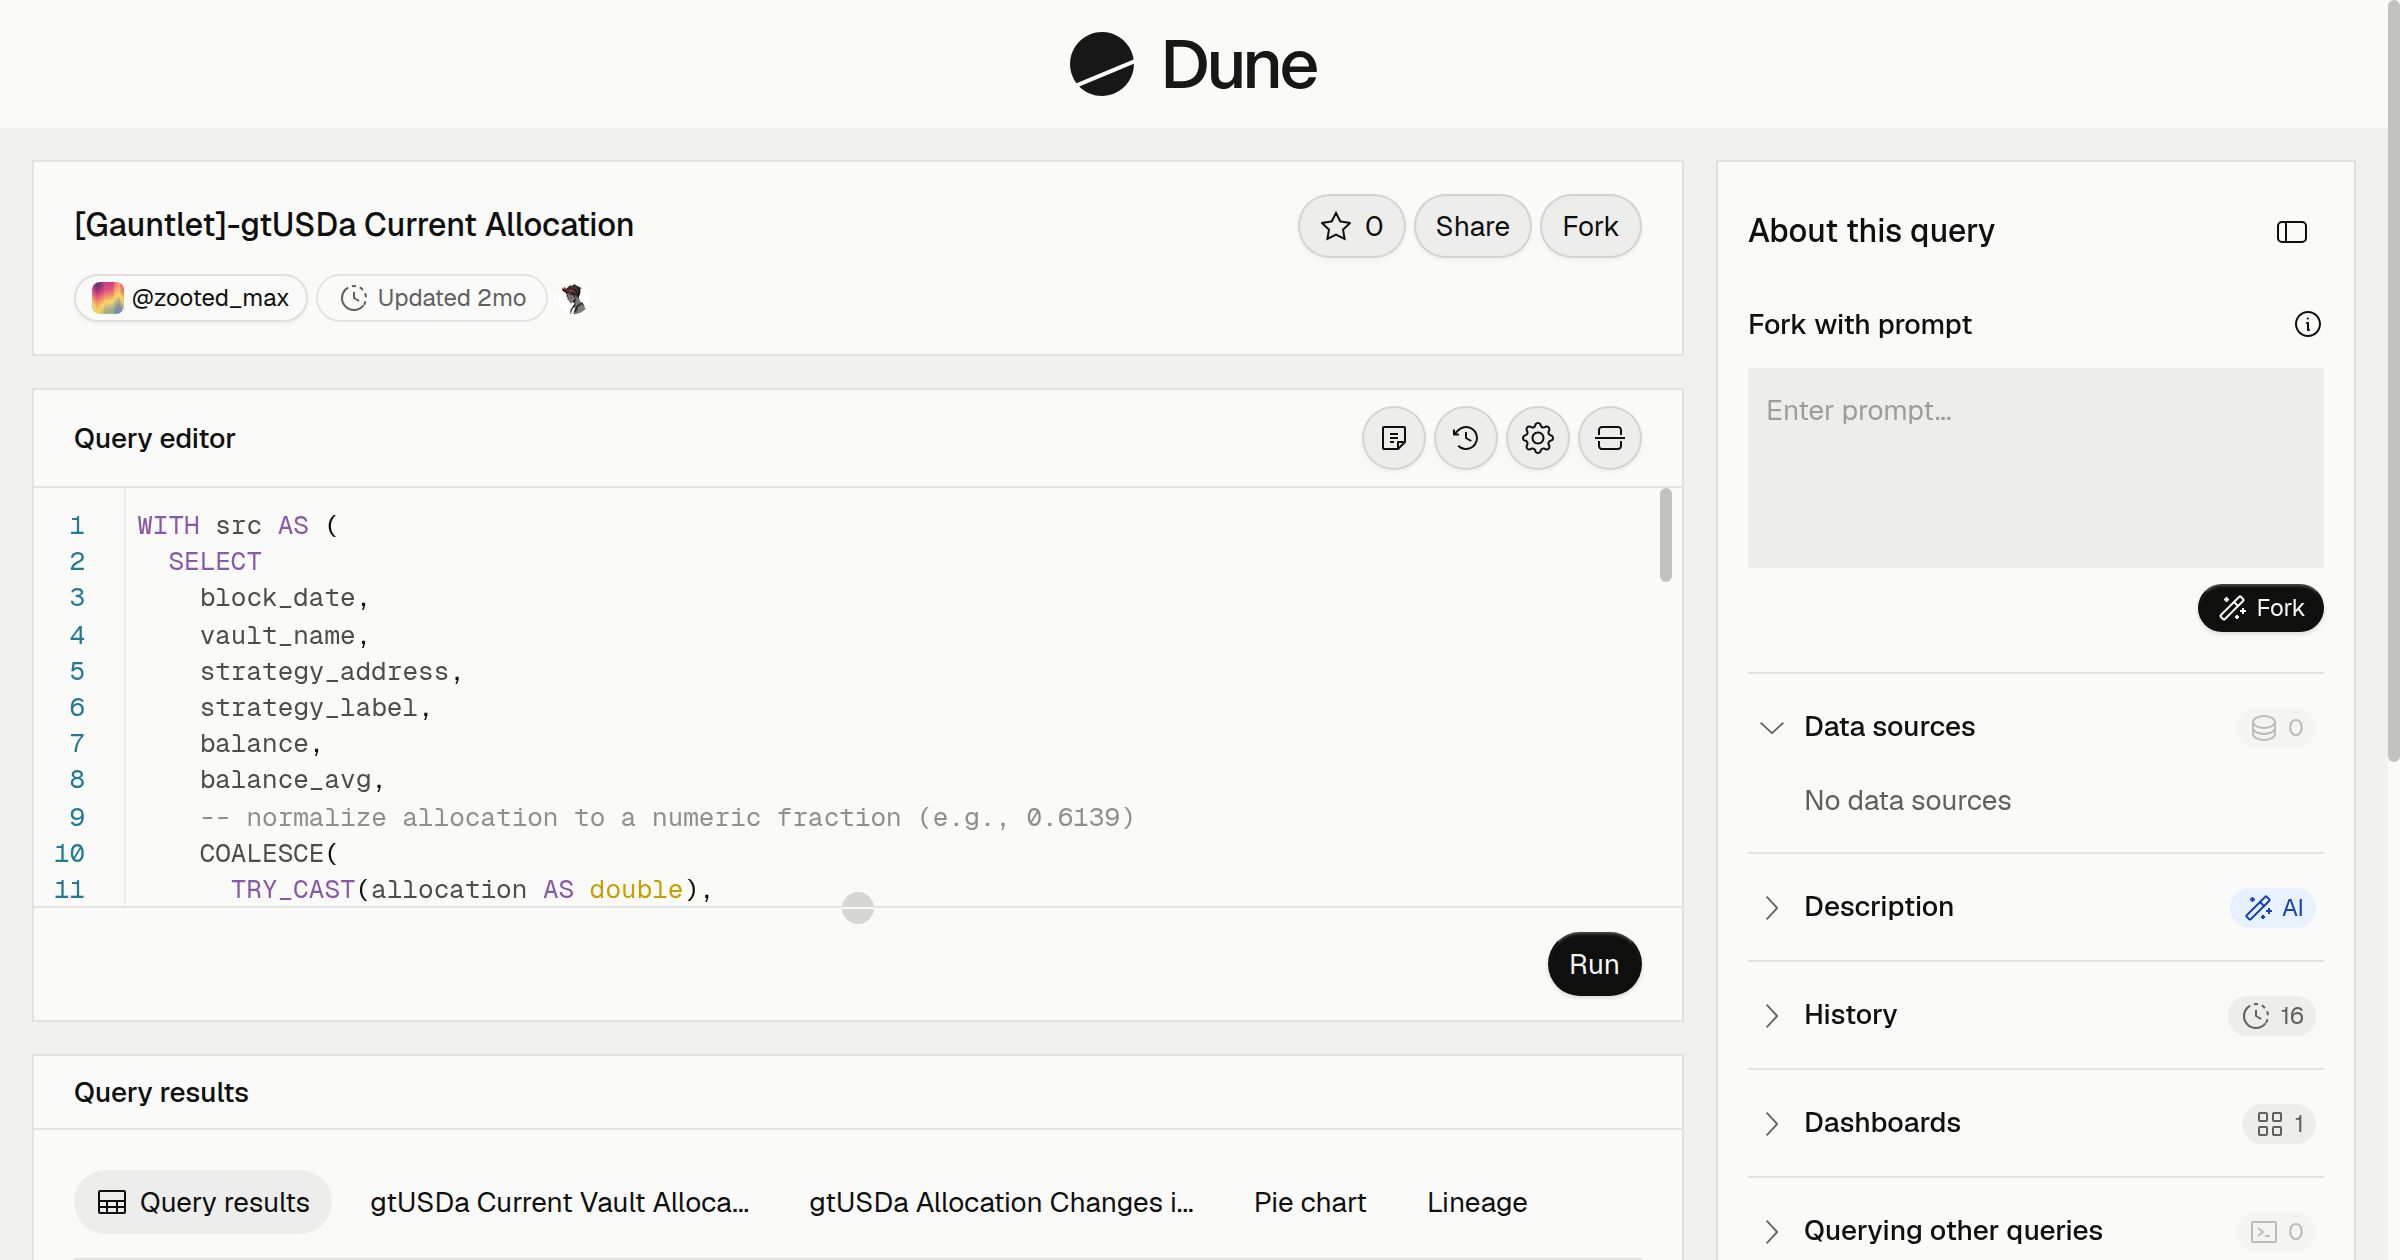Toggle About this query sidebar panel icon
Image resolution: width=2400 pixels, height=1260 pixels.
pos(2291,232)
